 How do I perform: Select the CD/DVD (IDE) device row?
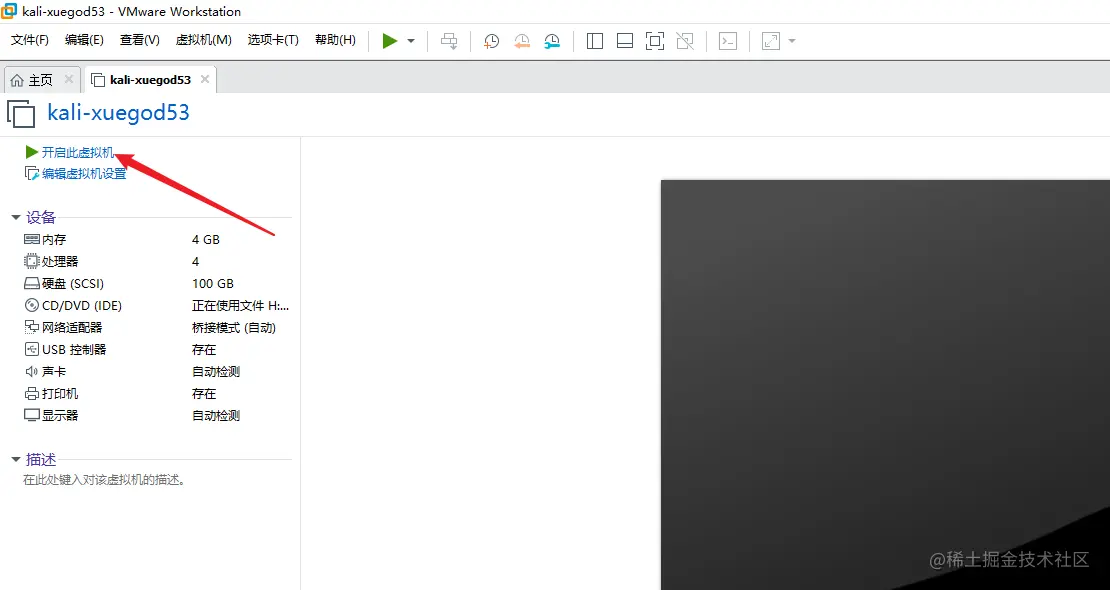tap(157, 305)
